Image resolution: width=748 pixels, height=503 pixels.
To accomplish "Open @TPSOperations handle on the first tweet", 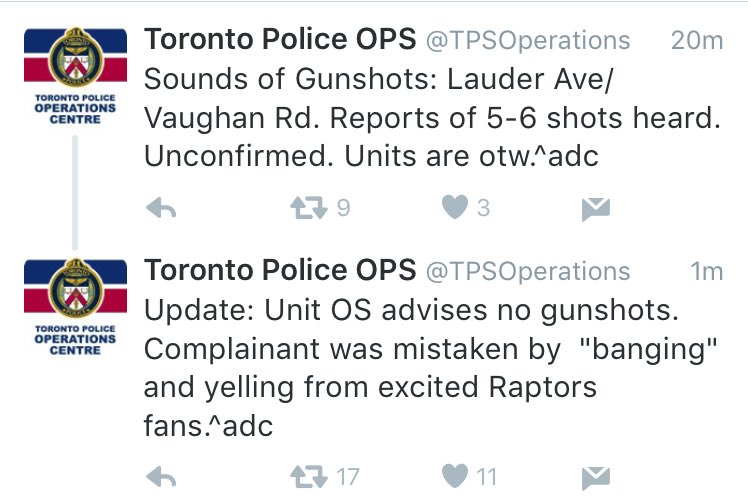I will tap(528, 41).
